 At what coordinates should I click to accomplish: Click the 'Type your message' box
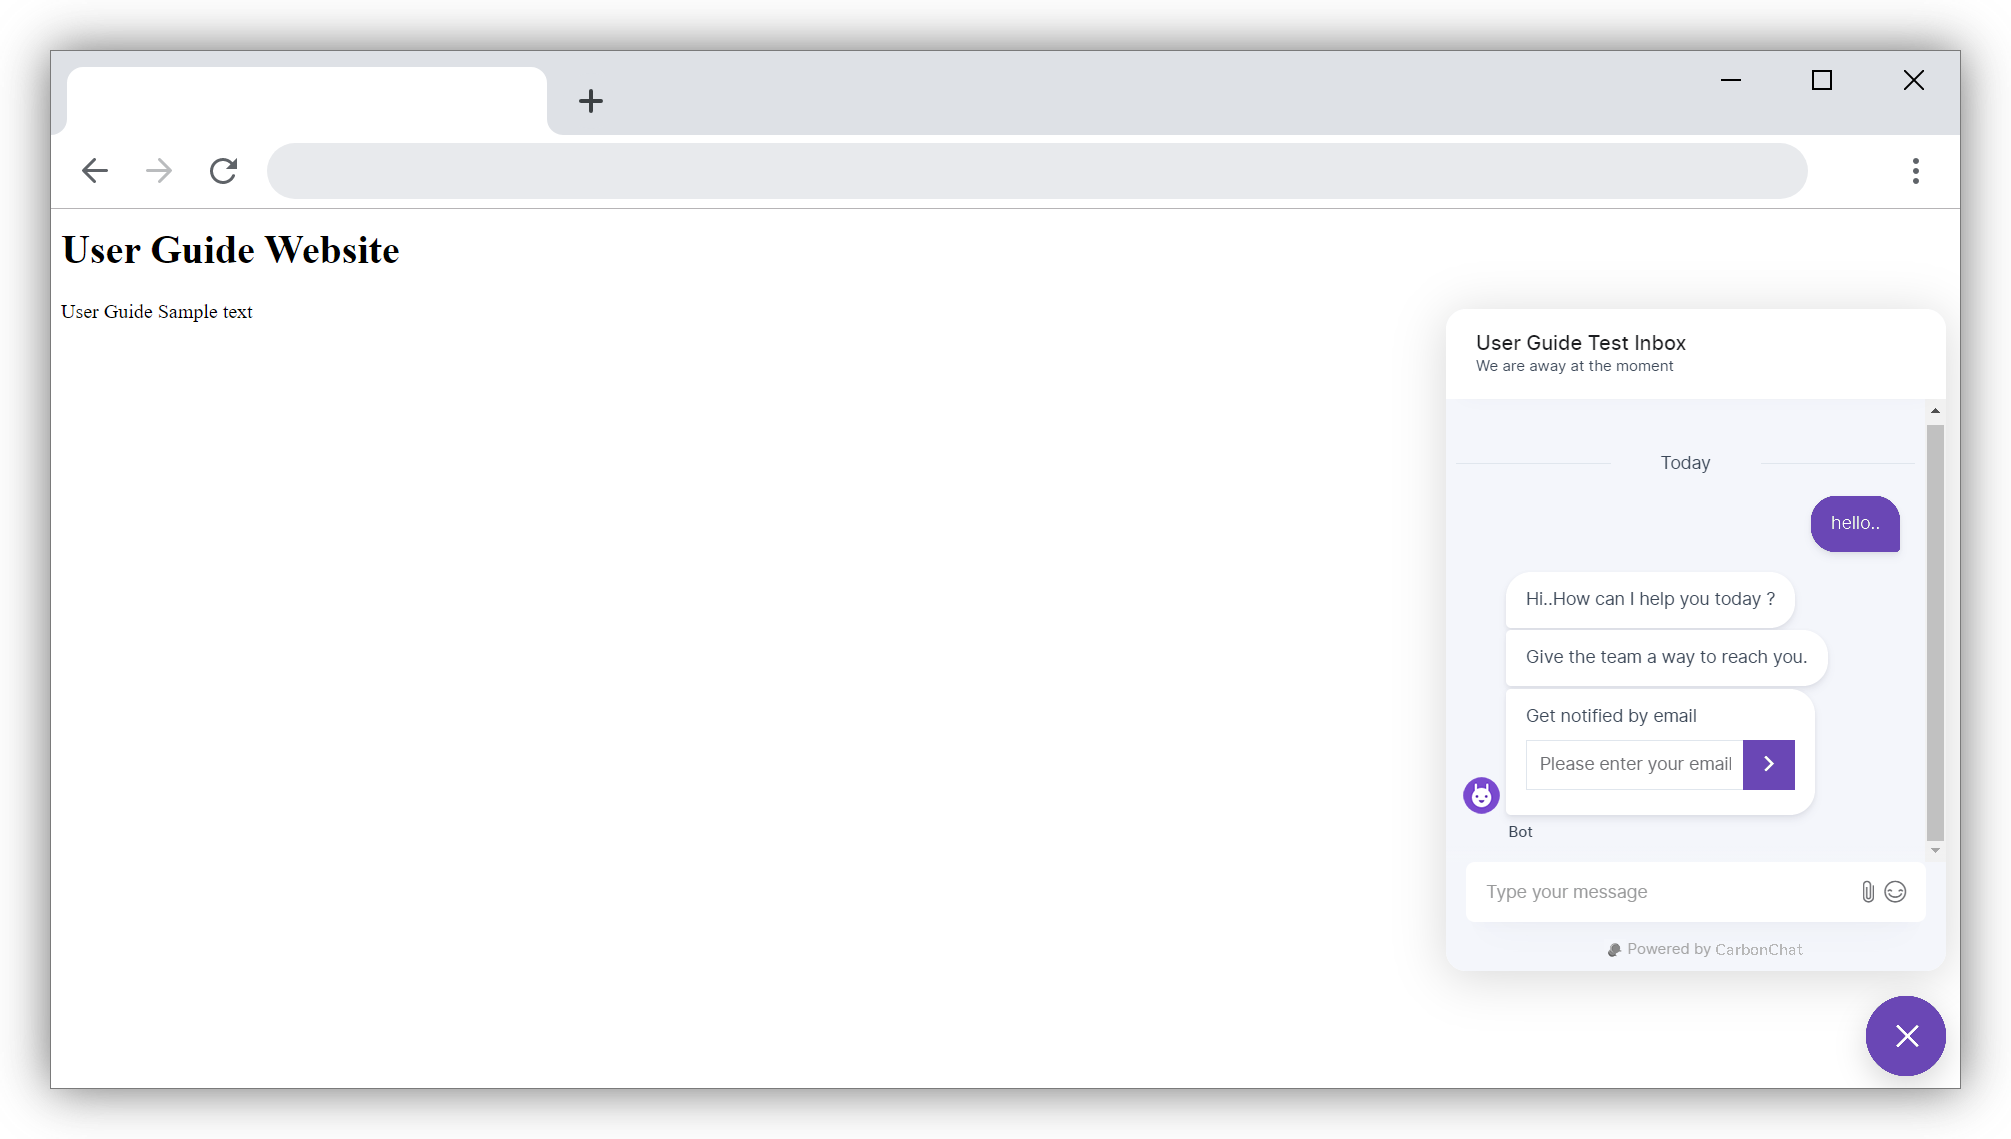coord(1660,892)
